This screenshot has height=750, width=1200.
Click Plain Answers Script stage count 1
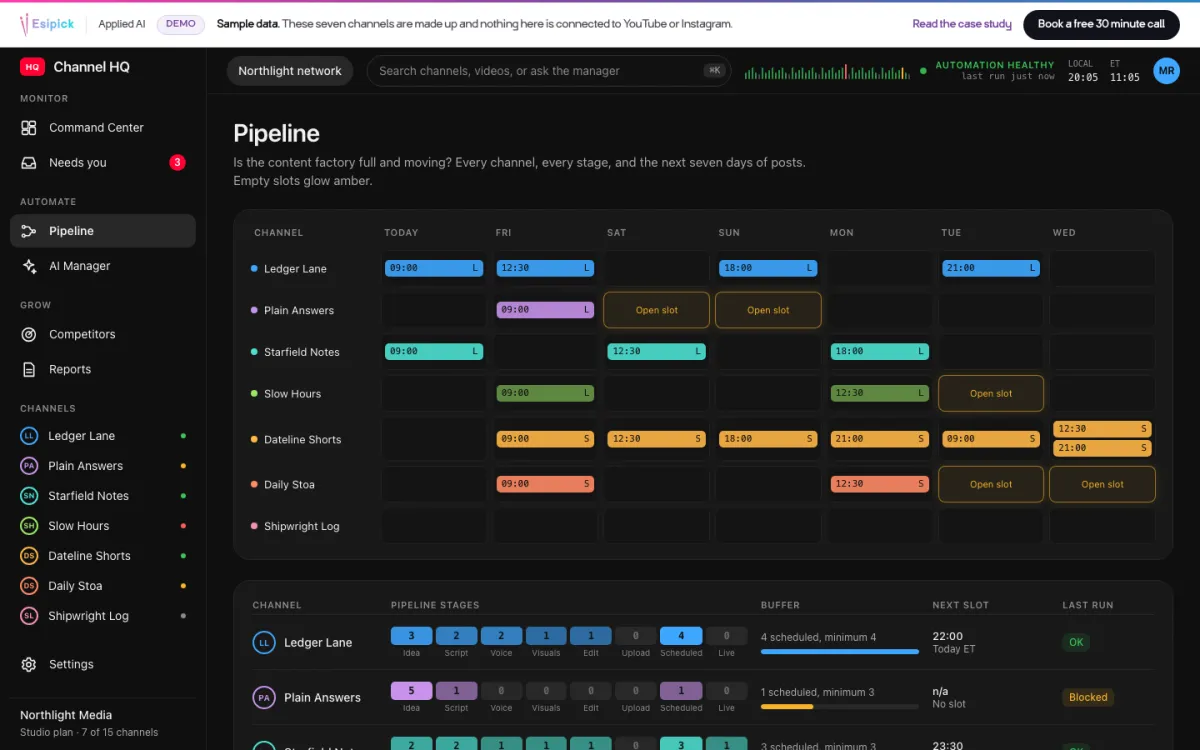[x=456, y=691]
